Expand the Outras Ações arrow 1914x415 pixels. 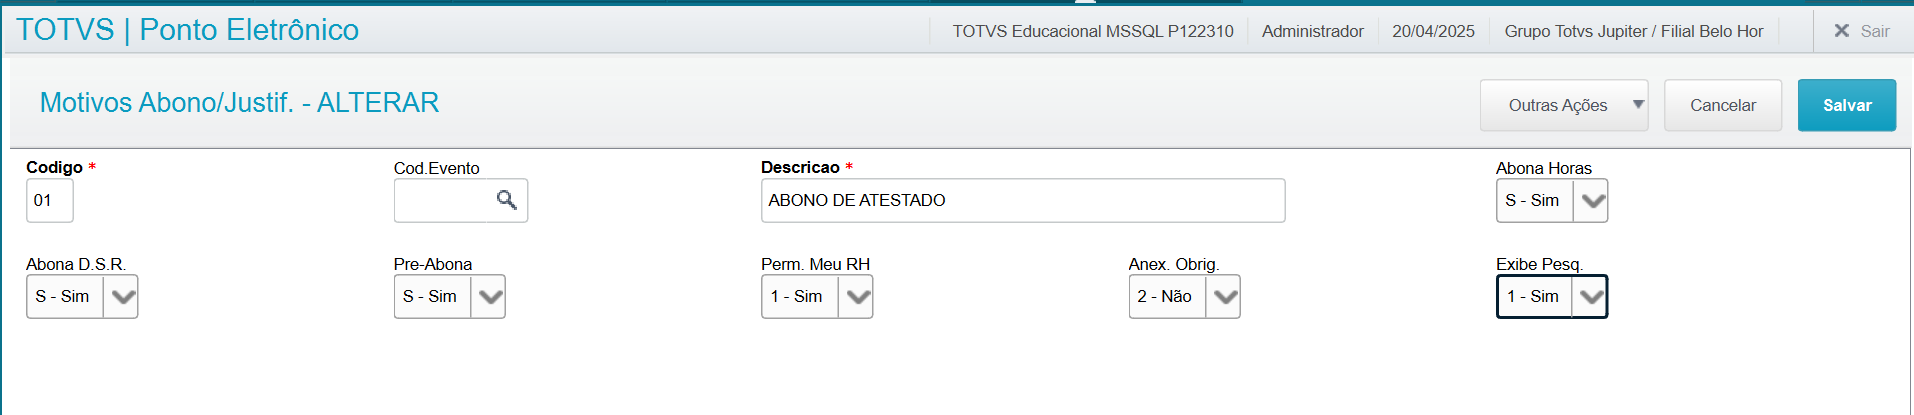[x=1638, y=105]
